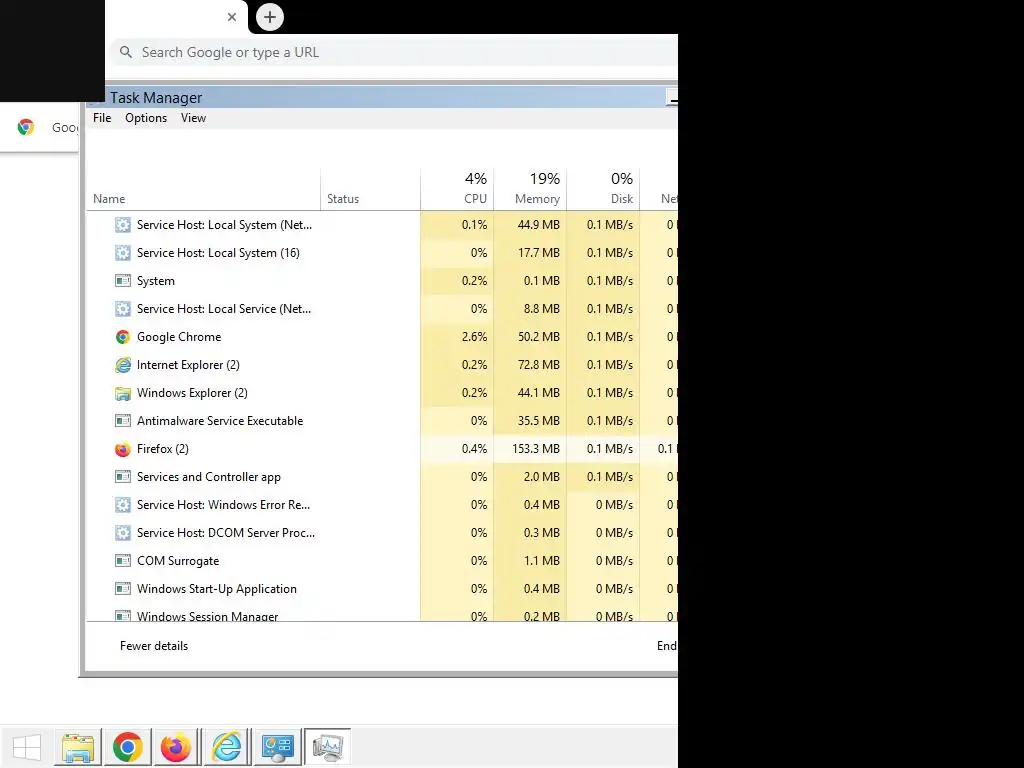Open File Explorer from the taskbar

(x=78, y=746)
